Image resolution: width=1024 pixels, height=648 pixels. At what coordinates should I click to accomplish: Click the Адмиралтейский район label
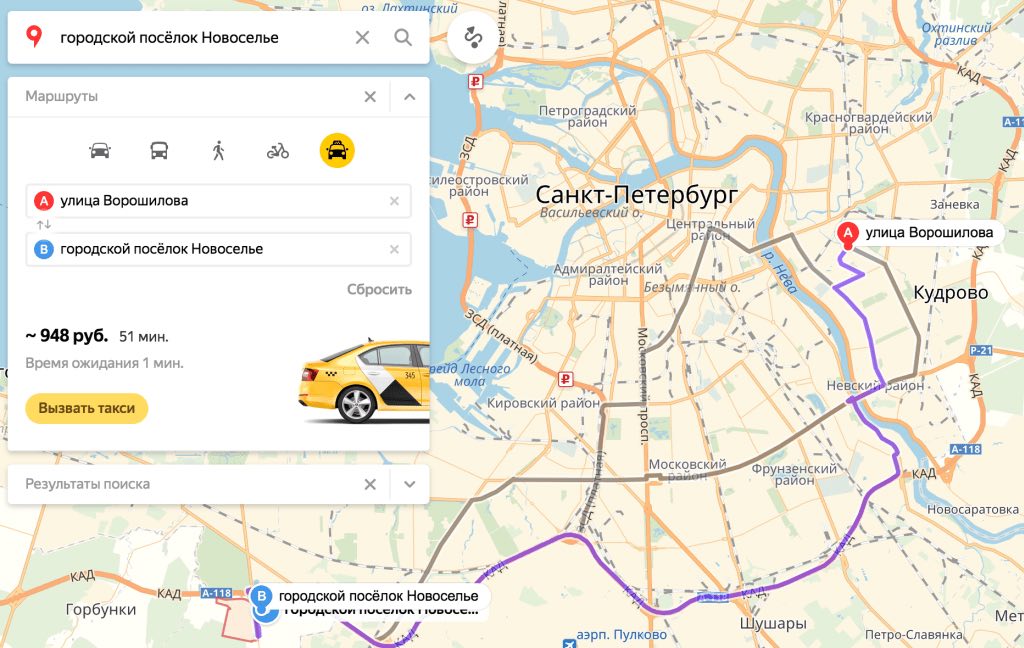pyautogui.click(x=608, y=274)
